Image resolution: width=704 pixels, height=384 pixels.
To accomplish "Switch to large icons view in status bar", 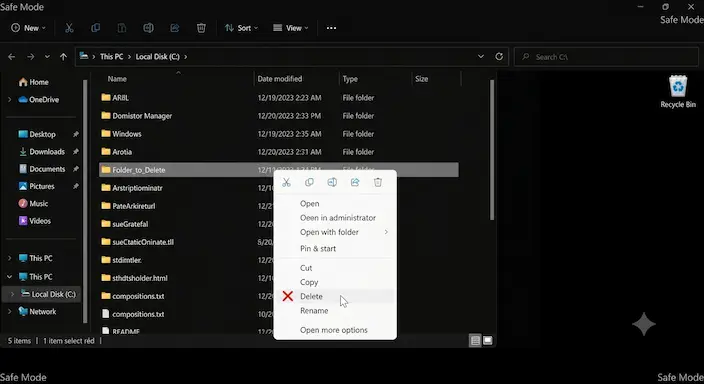I will (x=488, y=340).
